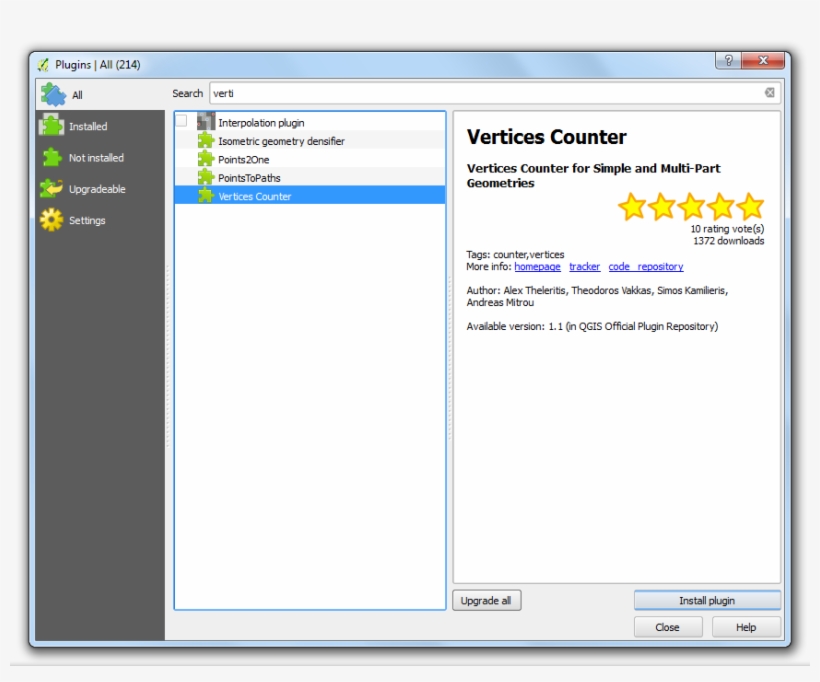820x682 pixels.
Task: Click the Points2One puzzle icon
Action: pyautogui.click(x=206, y=159)
